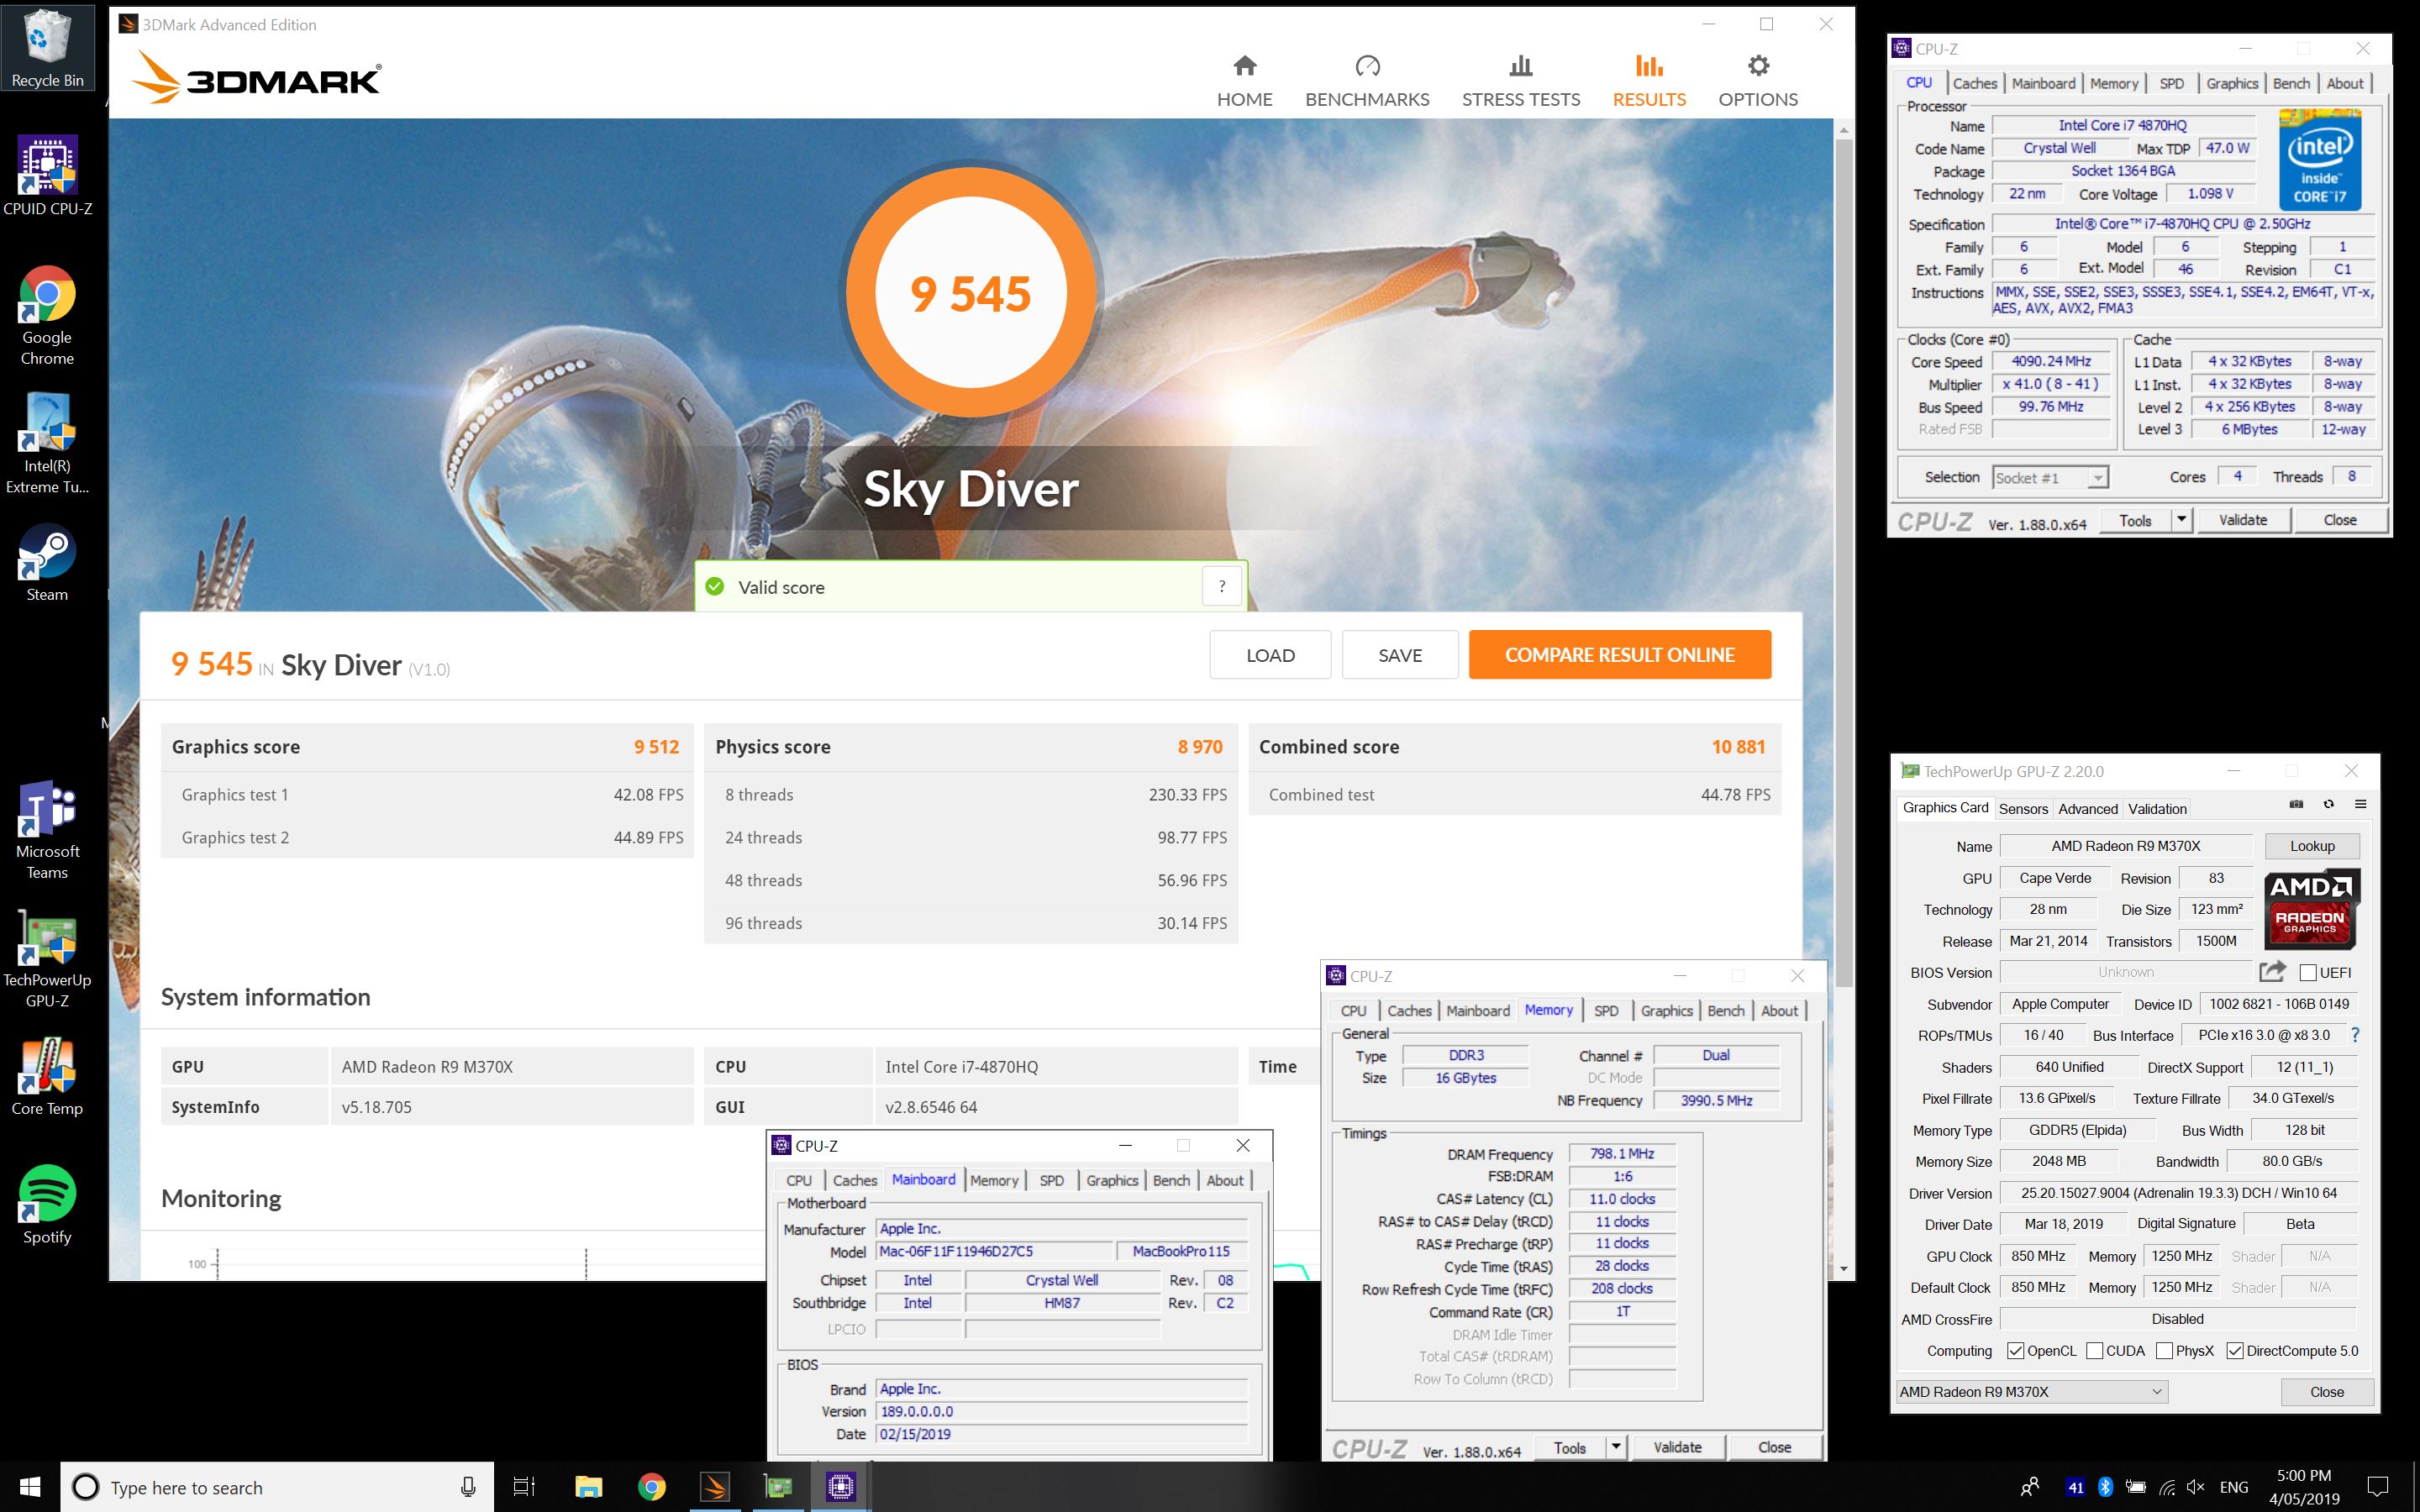Click the 3DMark icon in the taskbar
Viewport: 2420px width, 1512px height.
(715, 1487)
